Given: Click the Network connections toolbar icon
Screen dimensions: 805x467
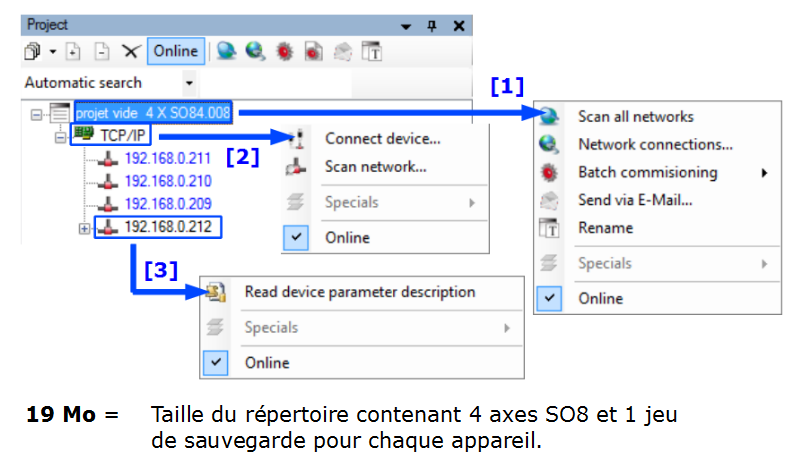Looking at the screenshot, I should [x=255, y=50].
